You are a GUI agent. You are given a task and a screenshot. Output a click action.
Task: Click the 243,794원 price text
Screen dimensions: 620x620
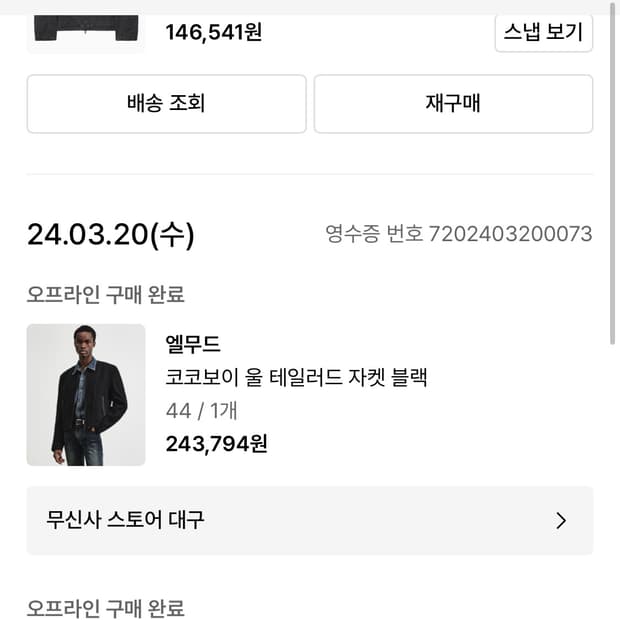[216, 443]
